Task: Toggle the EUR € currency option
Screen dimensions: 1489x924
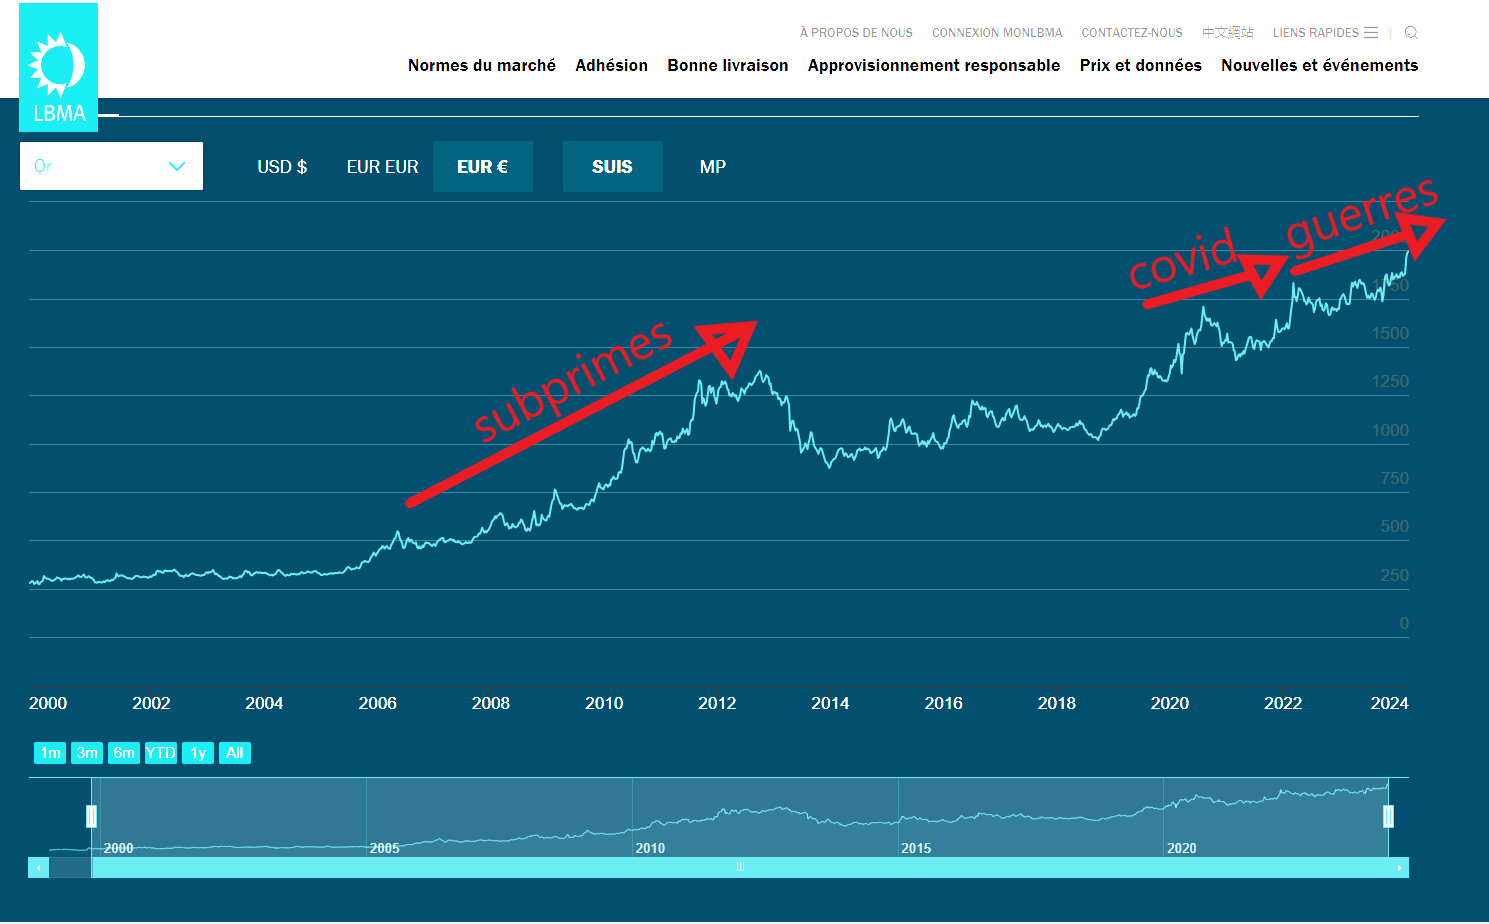Action: [482, 167]
